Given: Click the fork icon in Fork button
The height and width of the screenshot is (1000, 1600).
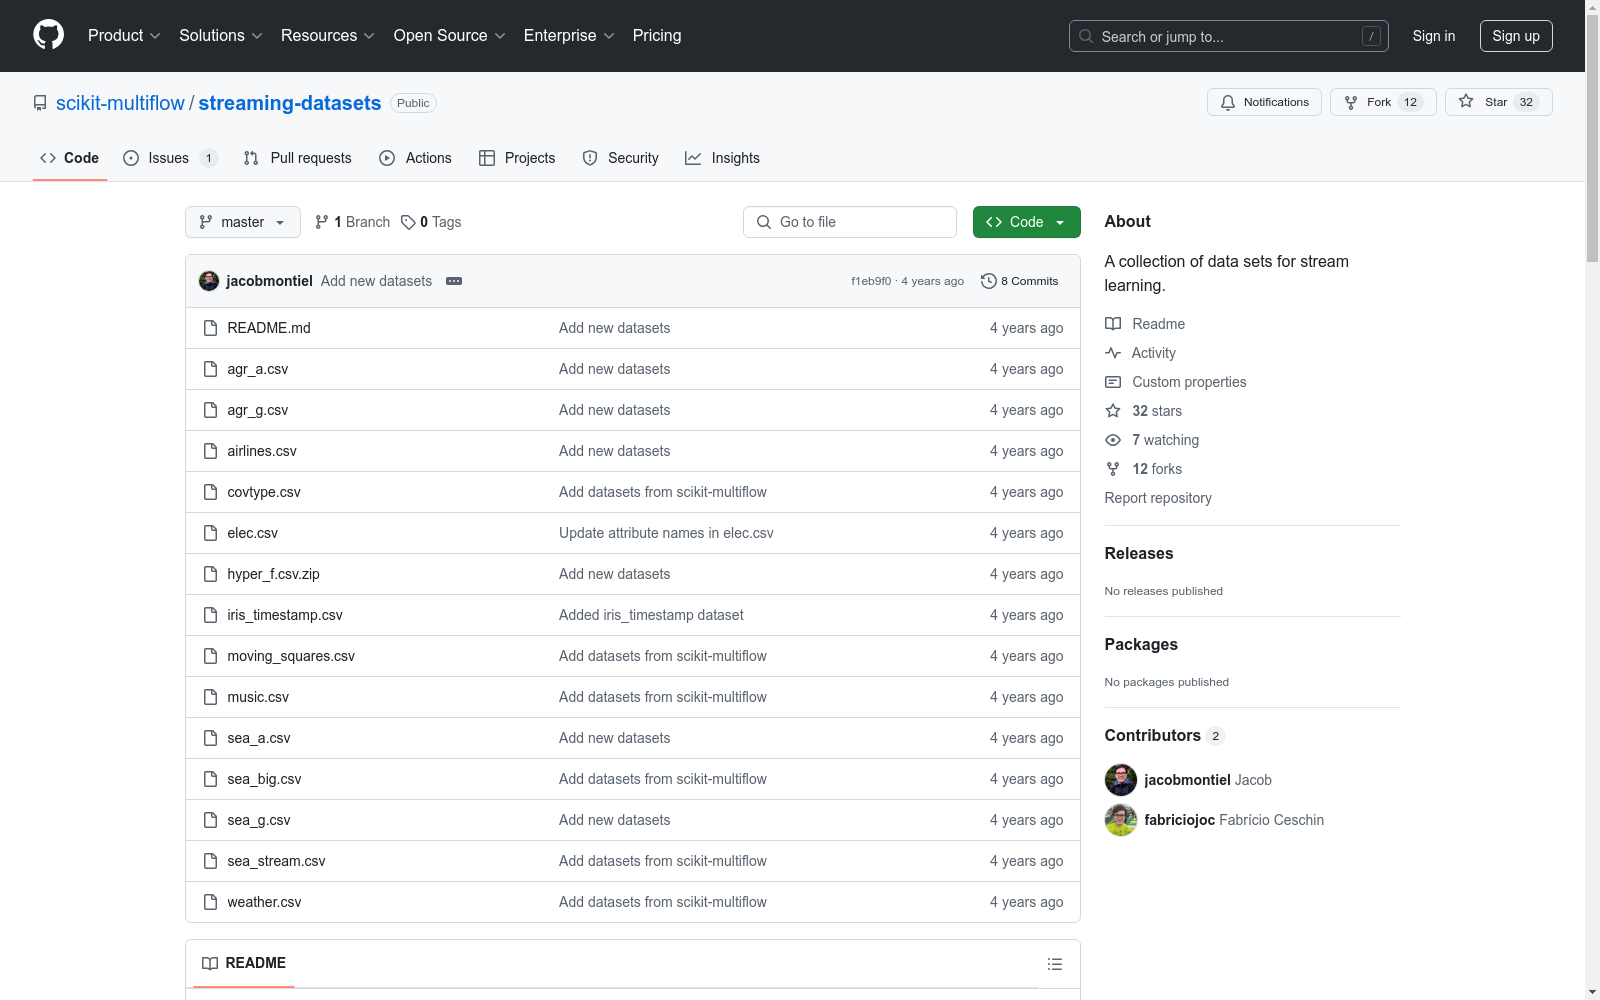Looking at the screenshot, I should [1351, 102].
